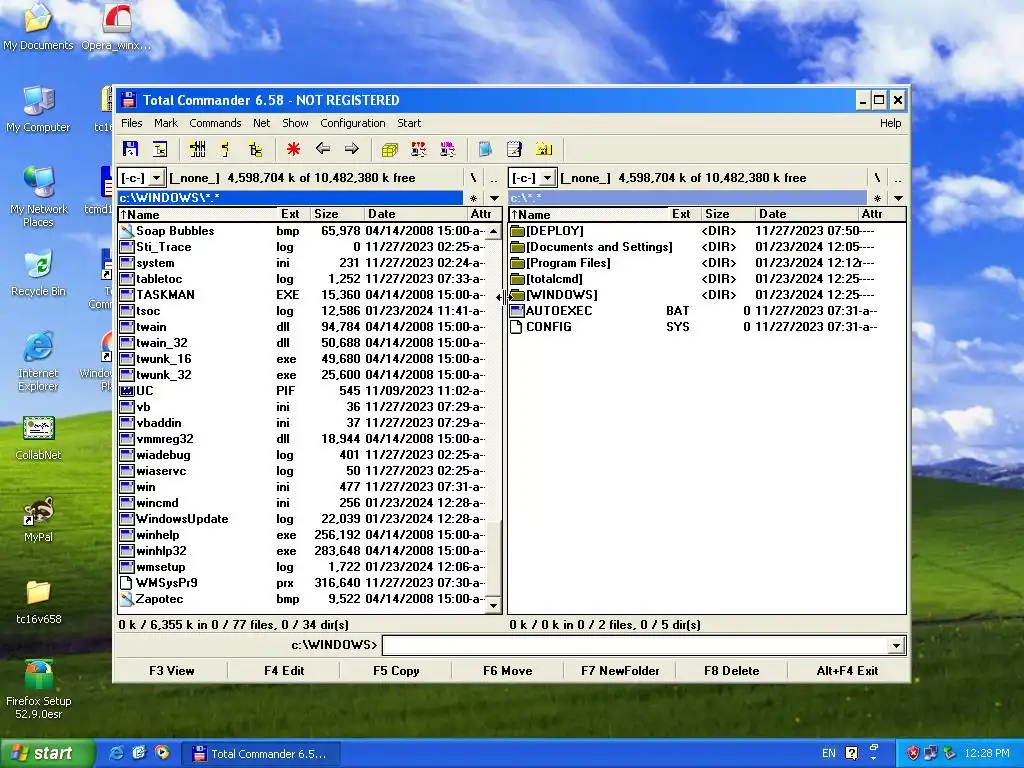Image resolution: width=1024 pixels, height=768 pixels.
Task: Sort left panel by Size column header
Action: 337,214
